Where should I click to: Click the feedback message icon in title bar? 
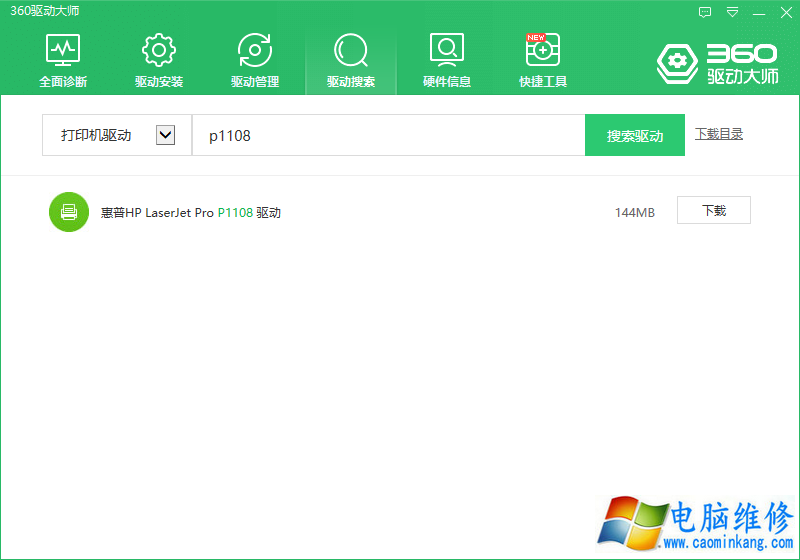705,12
